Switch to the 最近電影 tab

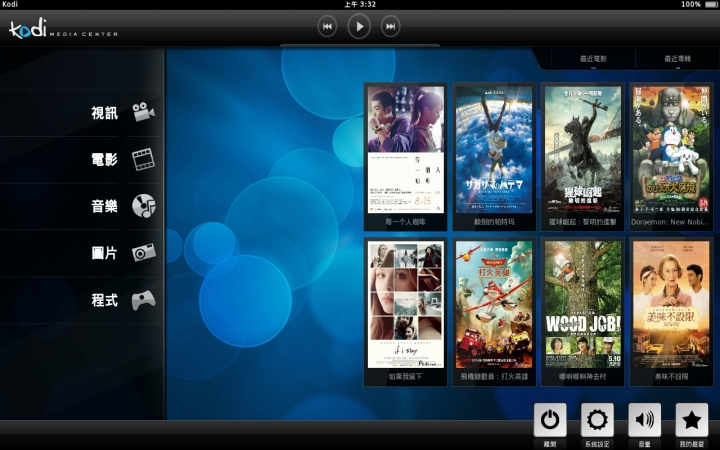coord(593,59)
